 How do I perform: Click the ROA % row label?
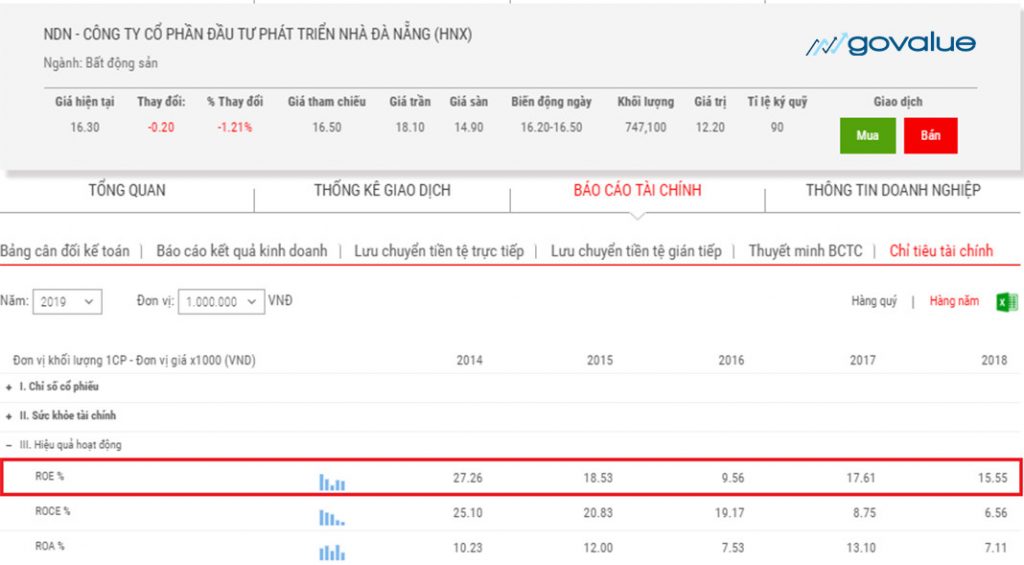50,546
